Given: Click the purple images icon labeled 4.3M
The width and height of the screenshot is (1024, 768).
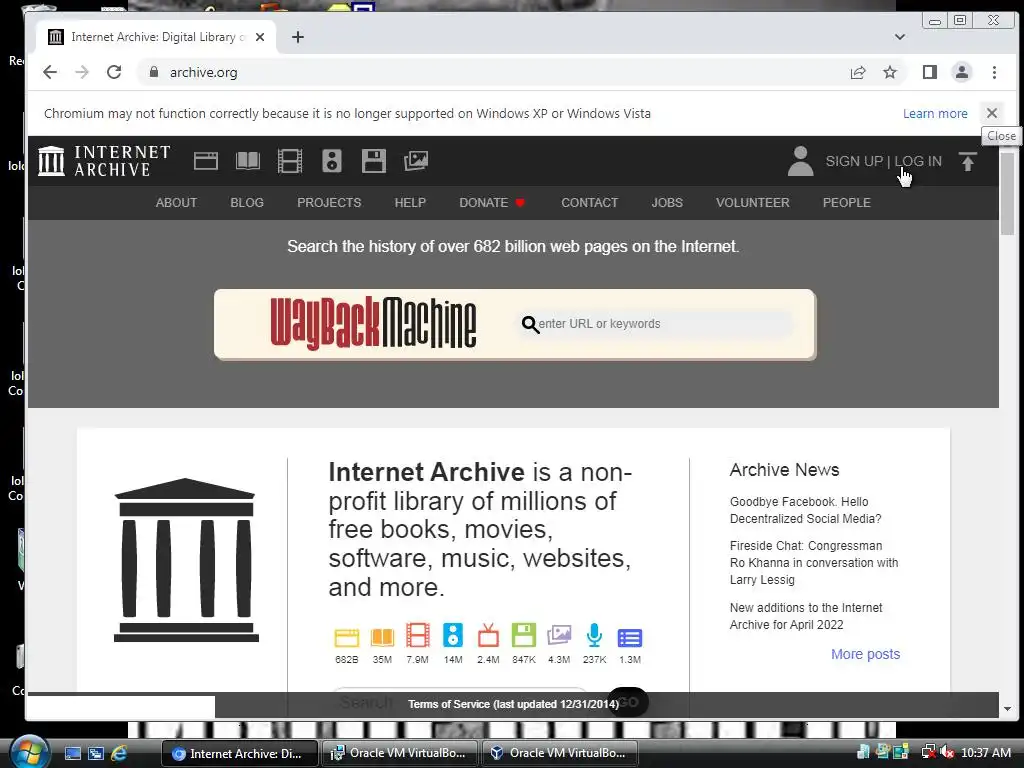Looking at the screenshot, I should [559, 635].
